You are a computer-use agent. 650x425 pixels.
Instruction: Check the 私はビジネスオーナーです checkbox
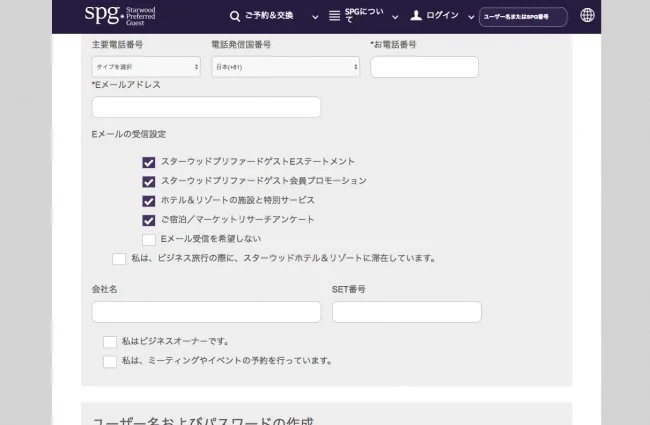[109, 342]
